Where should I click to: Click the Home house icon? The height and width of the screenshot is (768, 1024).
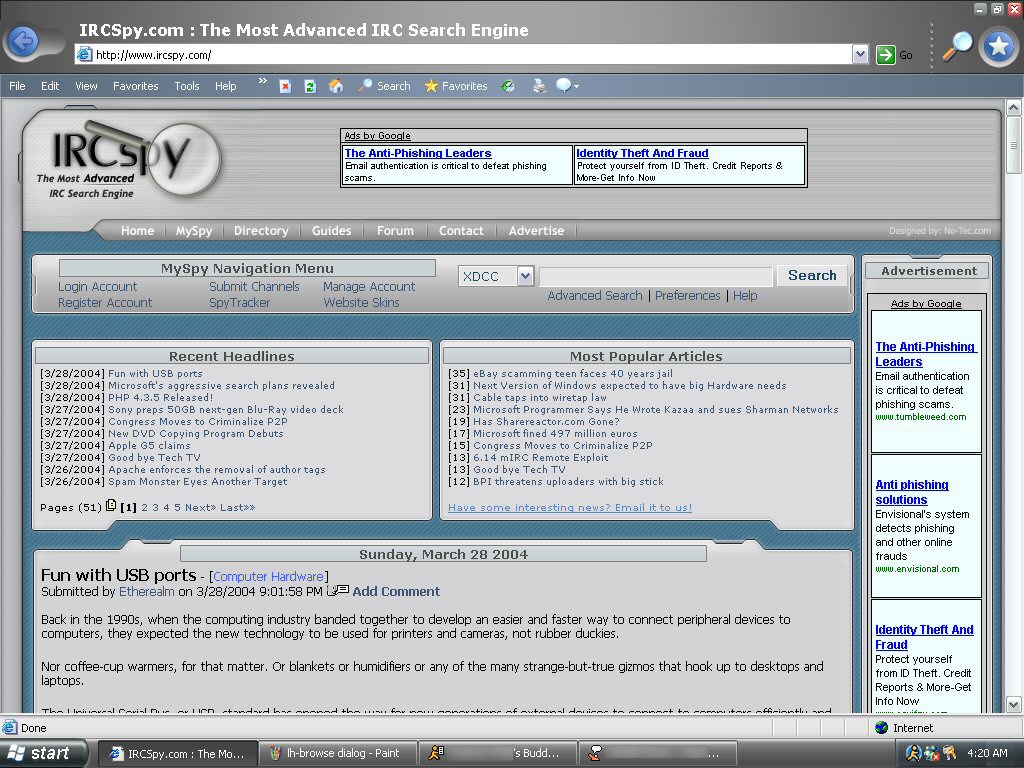click(x=336, y=86)
